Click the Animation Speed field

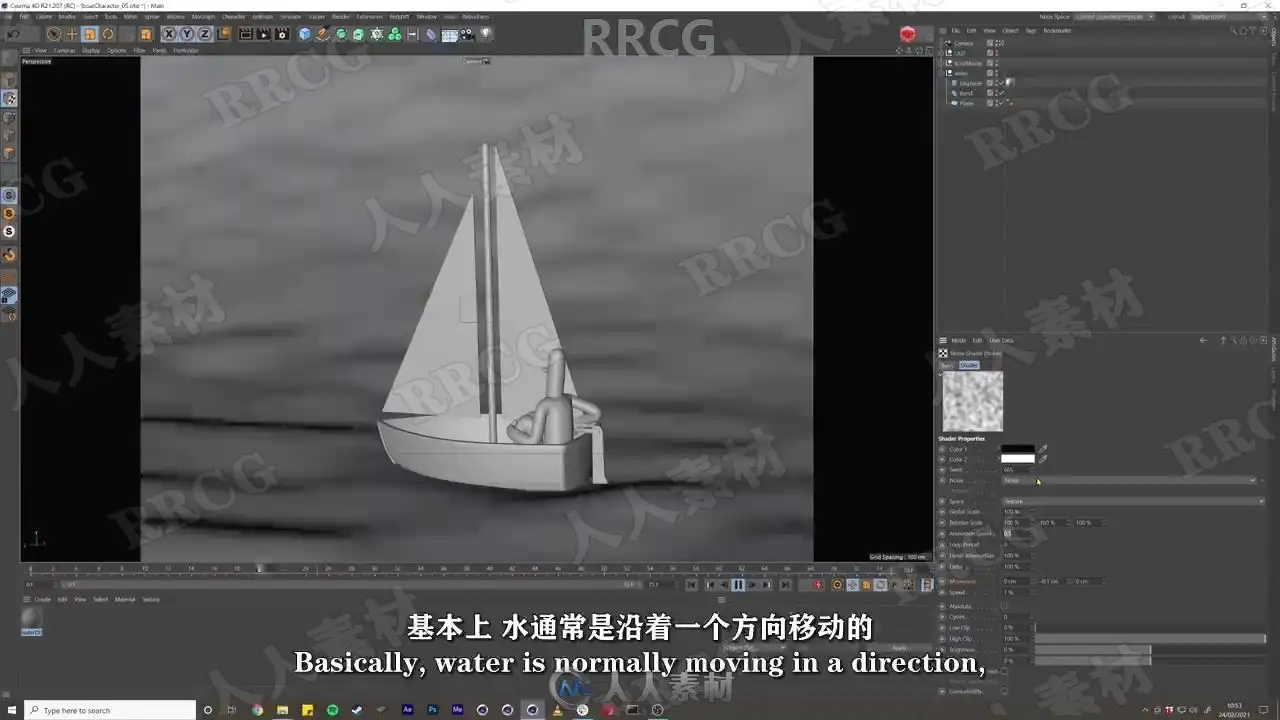[1016, 533]
